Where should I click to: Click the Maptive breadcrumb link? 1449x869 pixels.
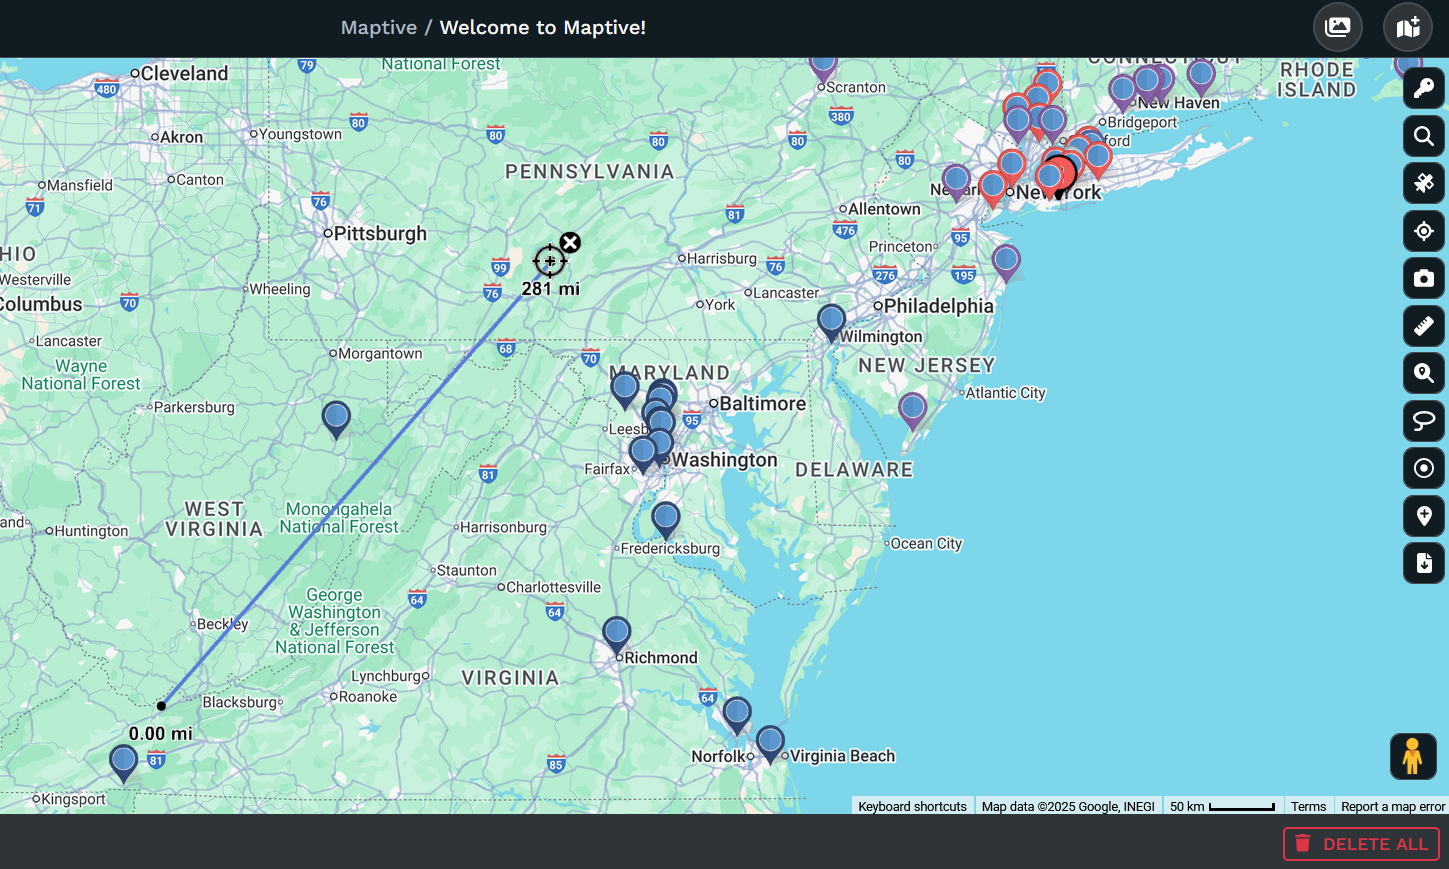click(x=379, y=27)
